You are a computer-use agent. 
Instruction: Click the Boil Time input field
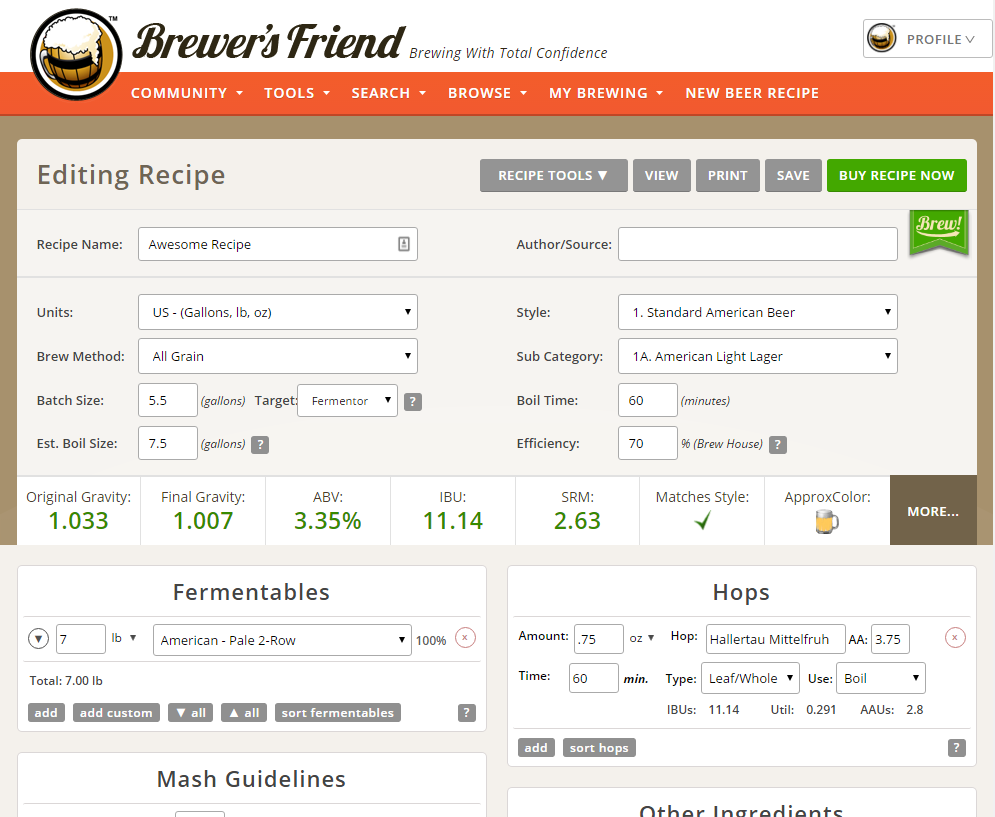coord(647,400)
